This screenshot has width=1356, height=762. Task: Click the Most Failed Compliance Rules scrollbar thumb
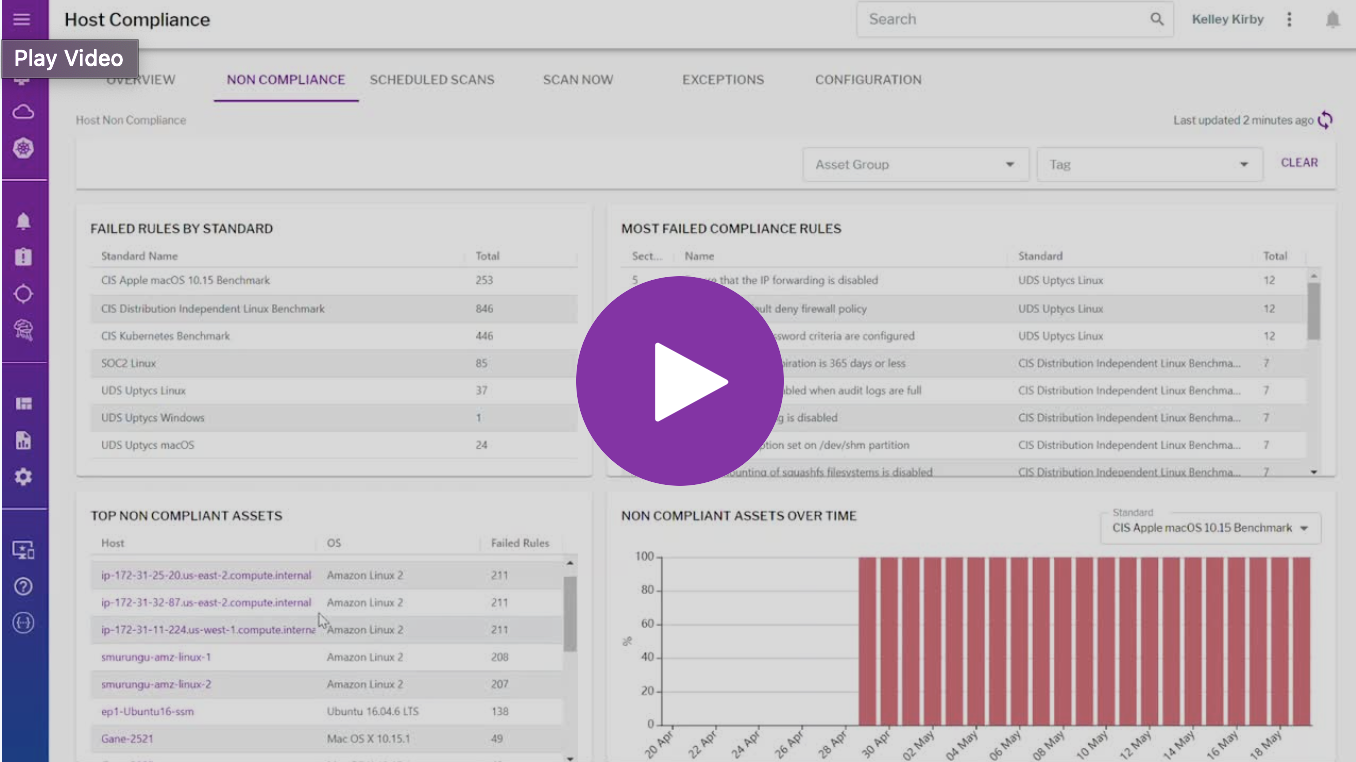(x=1314, y=311)
